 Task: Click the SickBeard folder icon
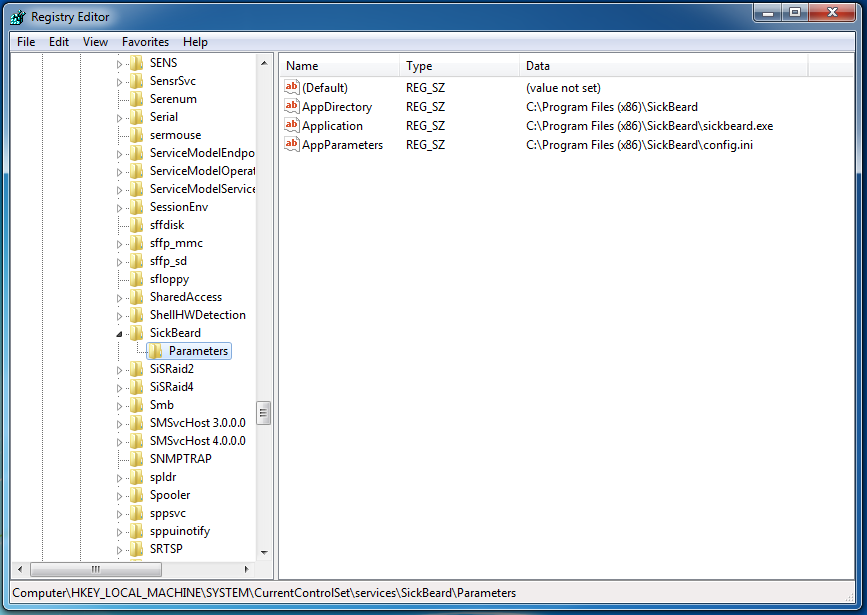point(137,333)
